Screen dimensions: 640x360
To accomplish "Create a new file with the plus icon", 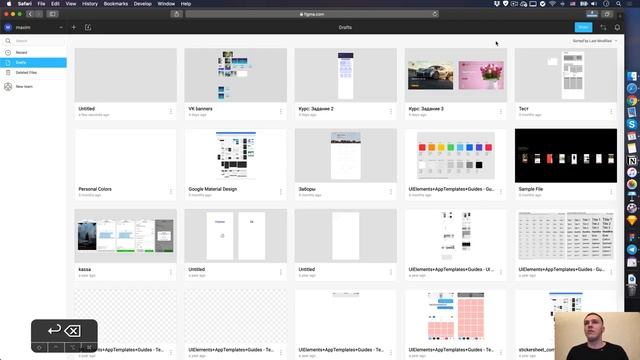I will 74,27.
